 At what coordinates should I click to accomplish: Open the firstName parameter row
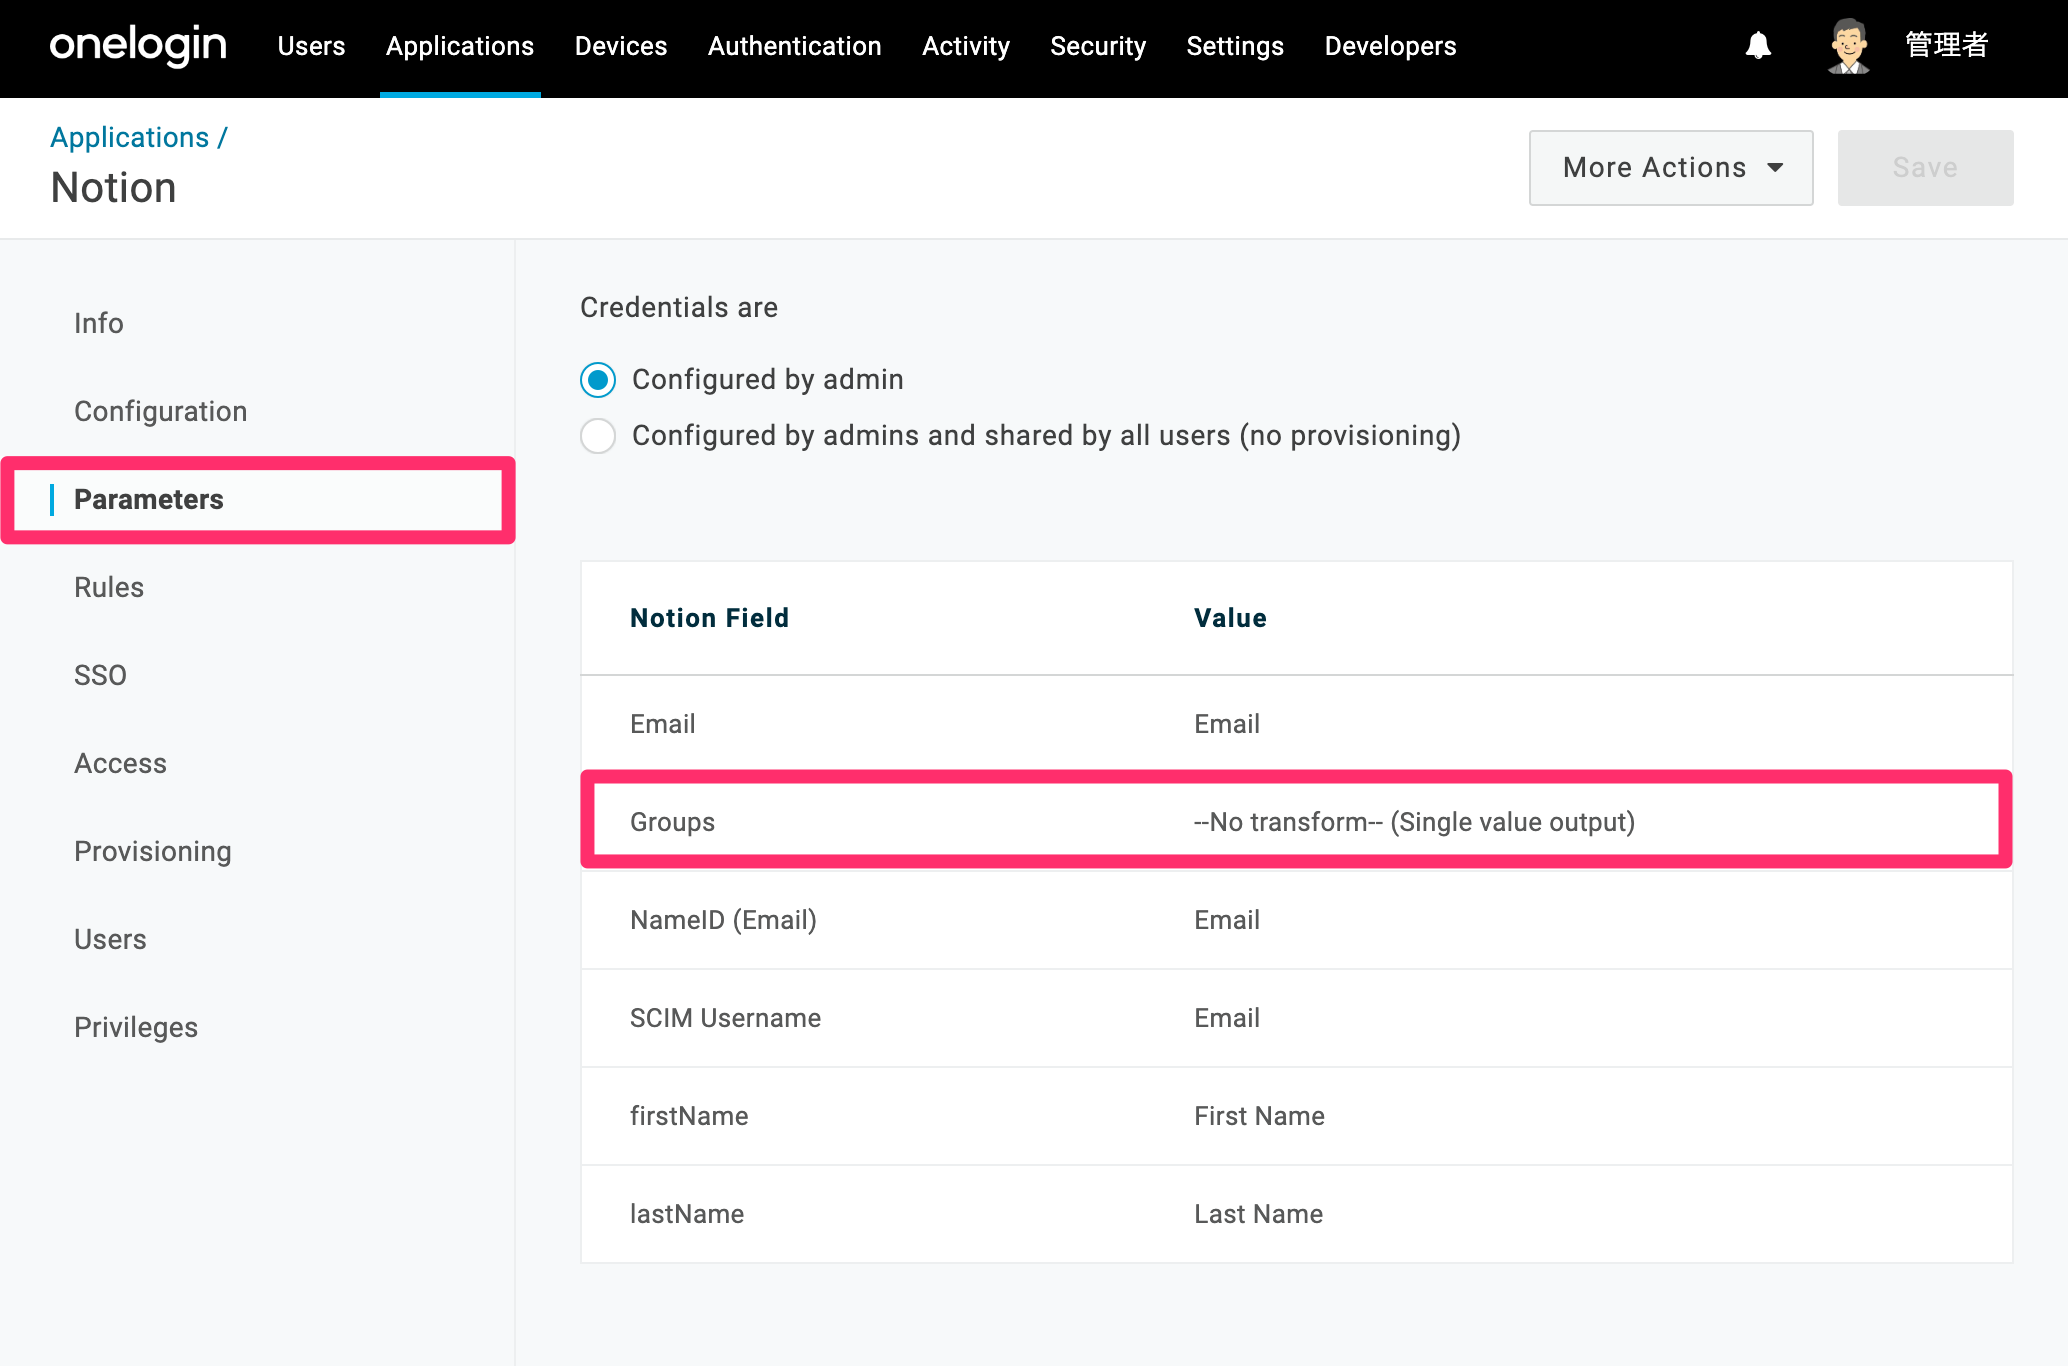1296,1116
